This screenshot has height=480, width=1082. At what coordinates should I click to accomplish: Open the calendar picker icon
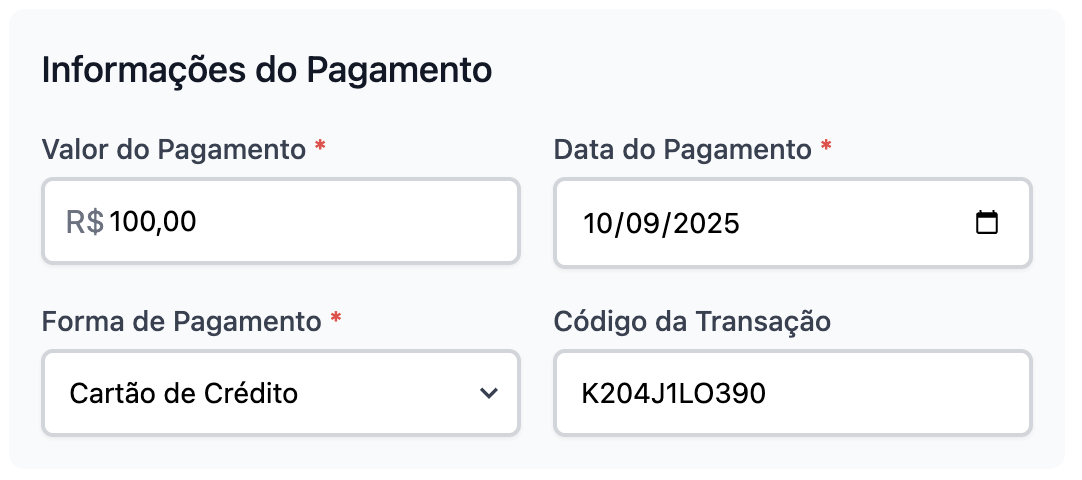tap(986, 222)
